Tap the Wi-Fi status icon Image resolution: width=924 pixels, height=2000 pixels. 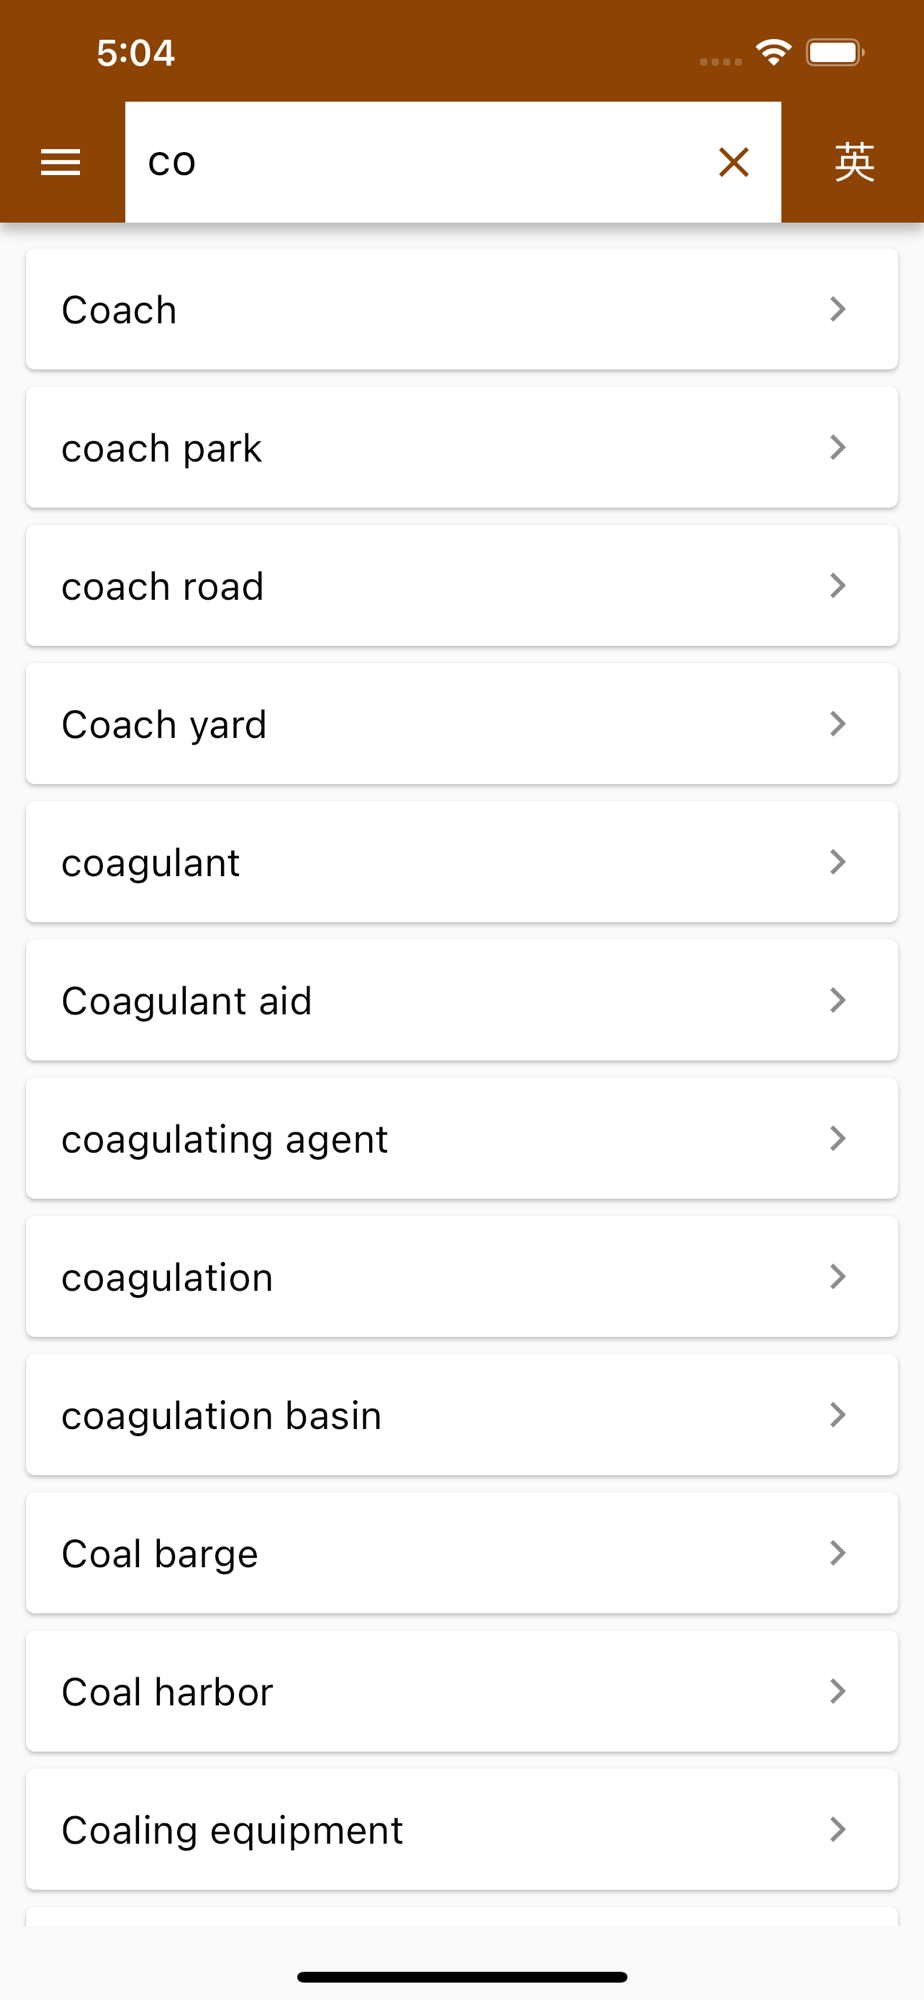[x=773, y=52]
